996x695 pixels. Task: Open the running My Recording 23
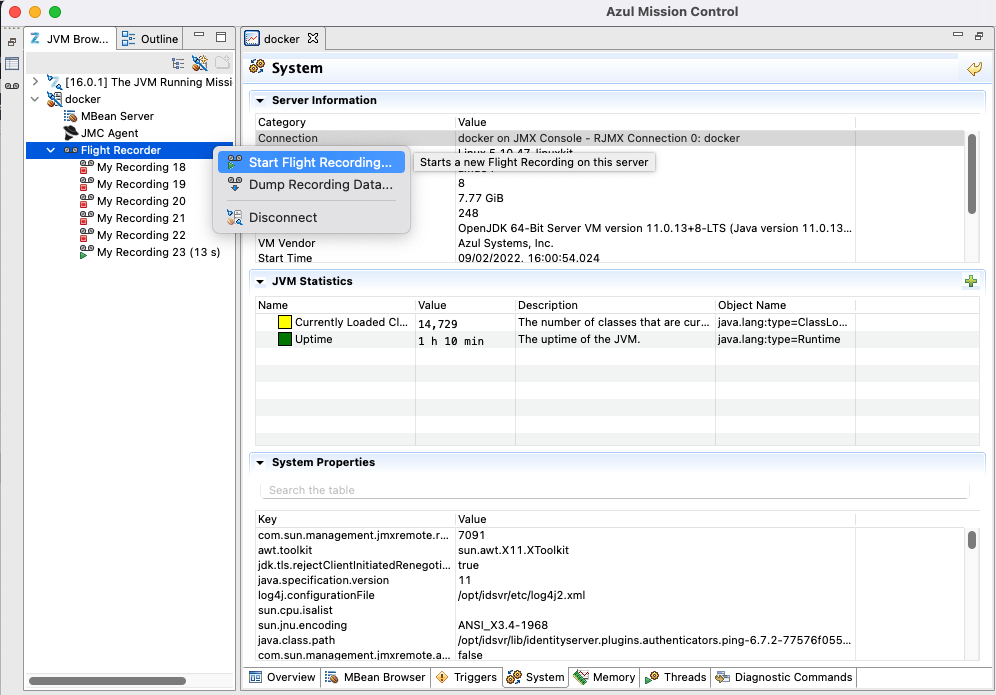coord(157,252)
